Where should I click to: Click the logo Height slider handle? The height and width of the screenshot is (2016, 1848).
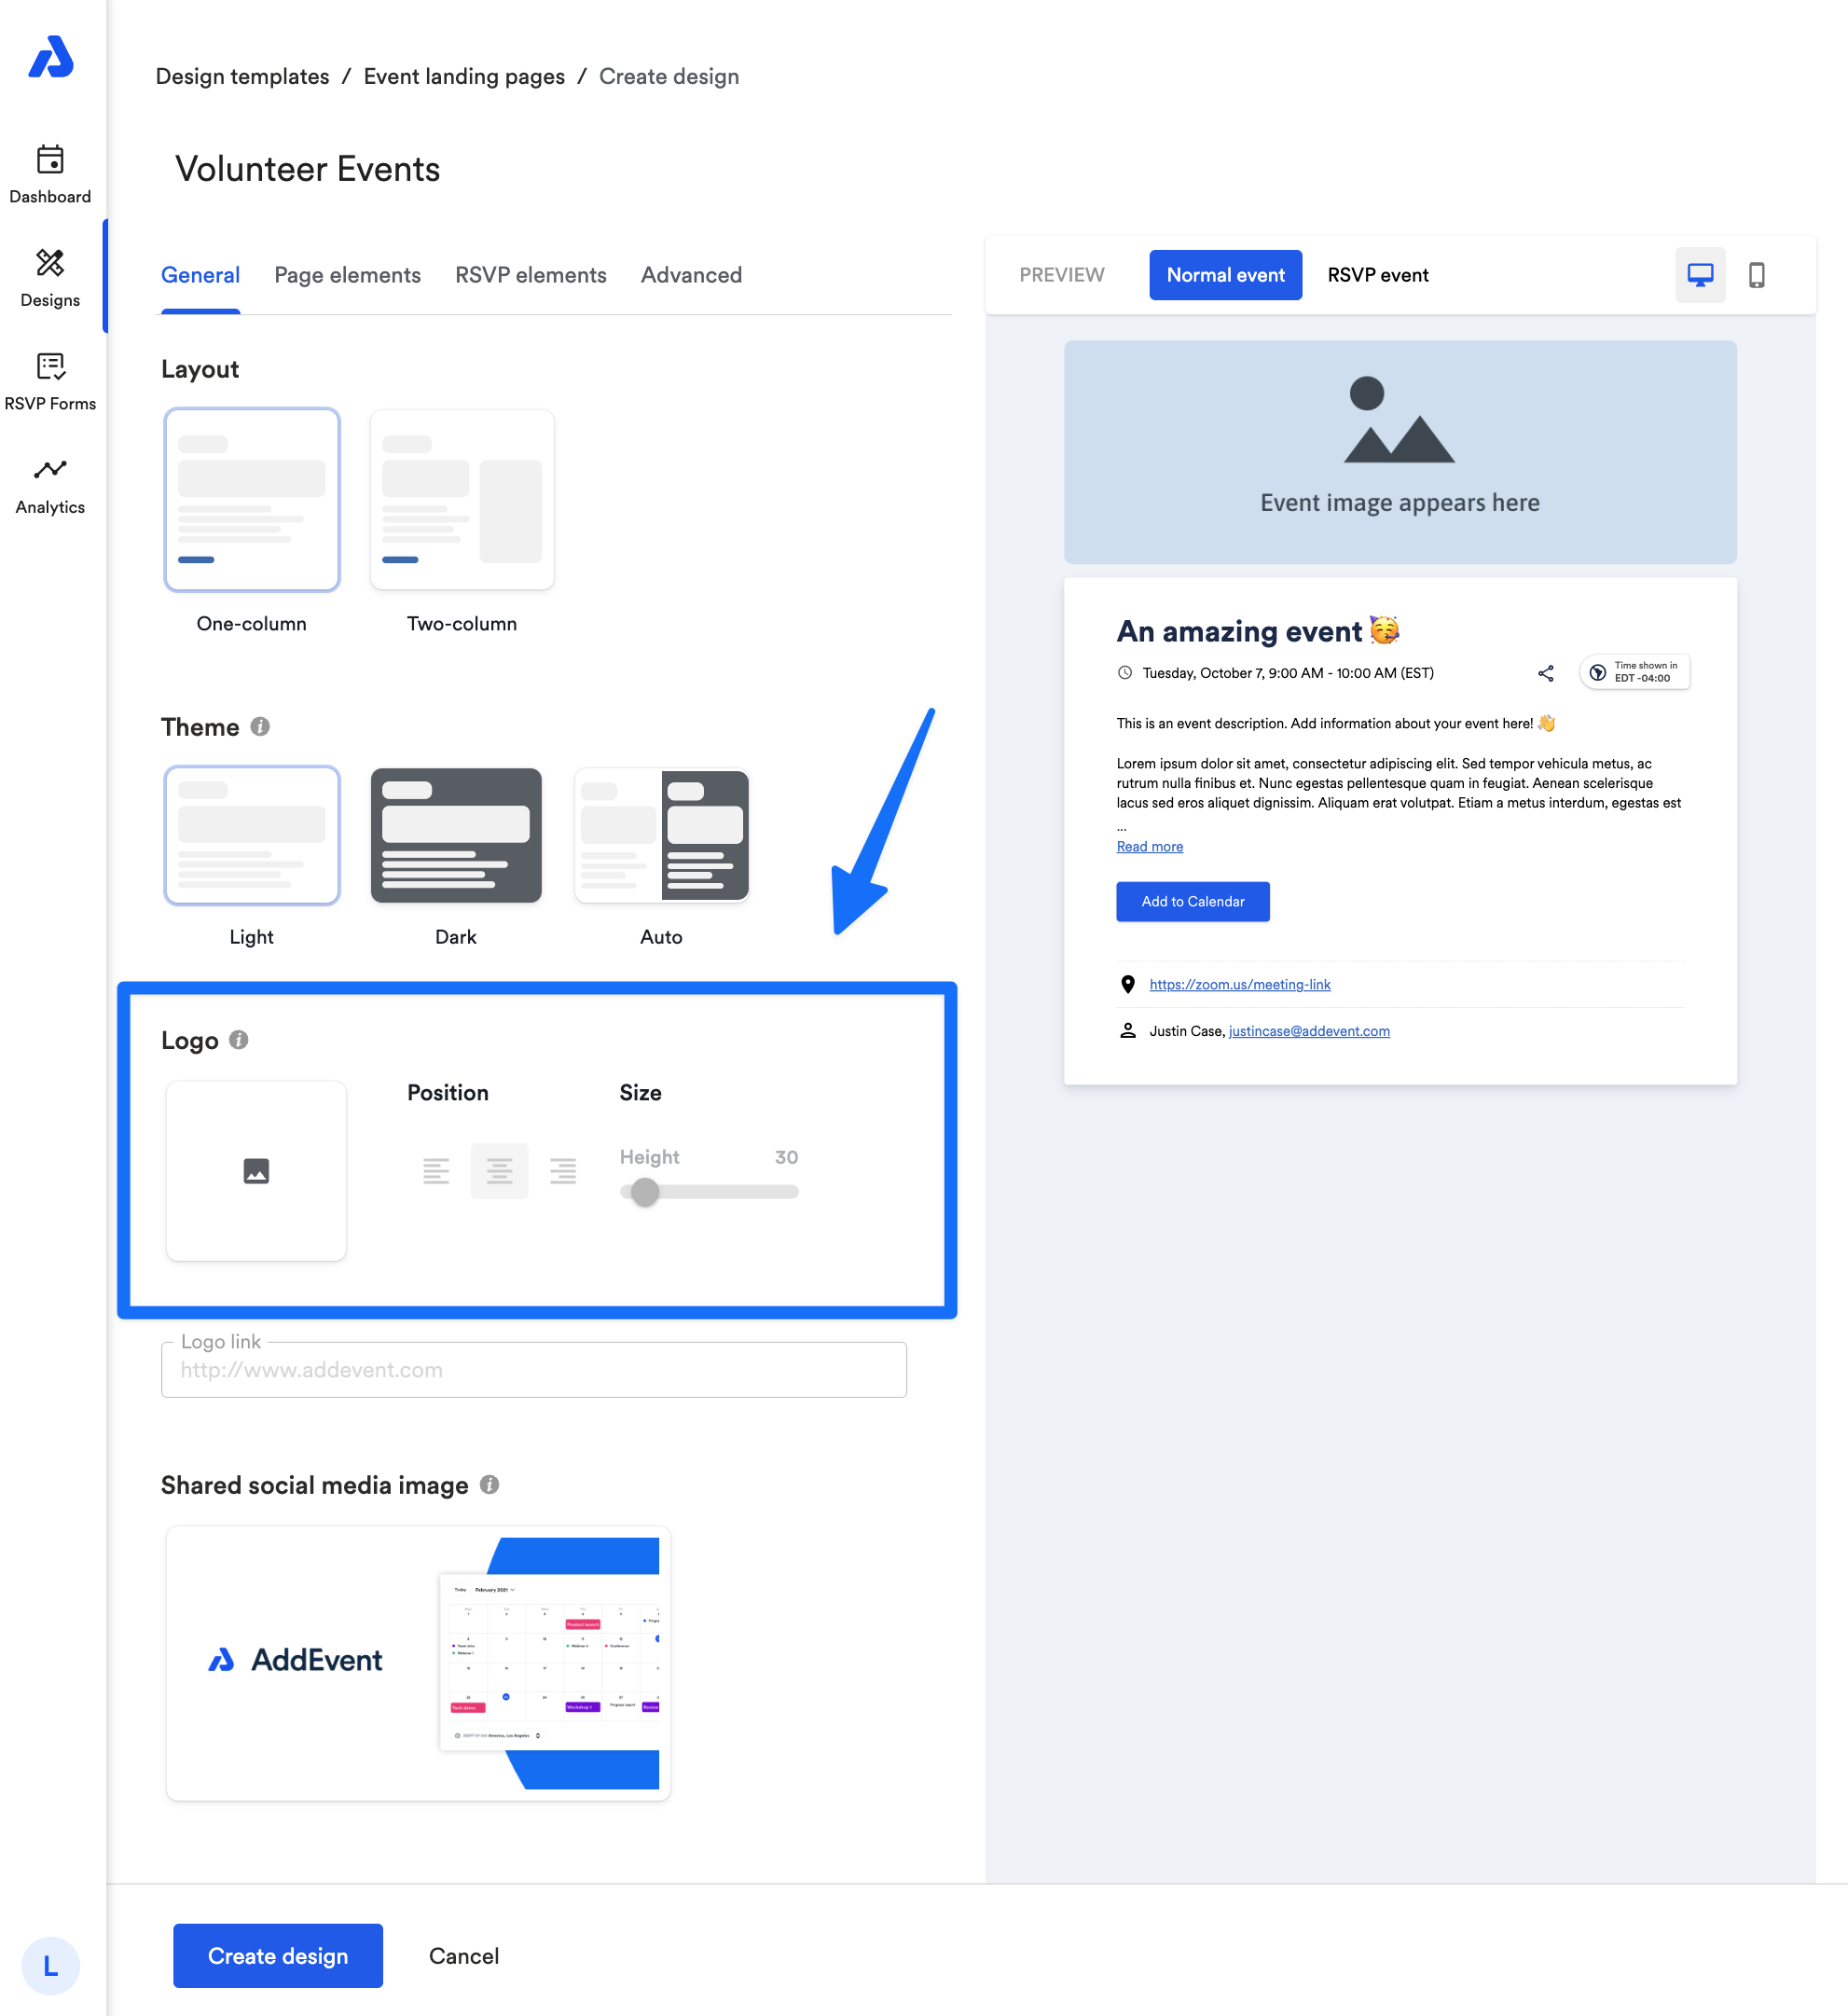coord(645,1192)
